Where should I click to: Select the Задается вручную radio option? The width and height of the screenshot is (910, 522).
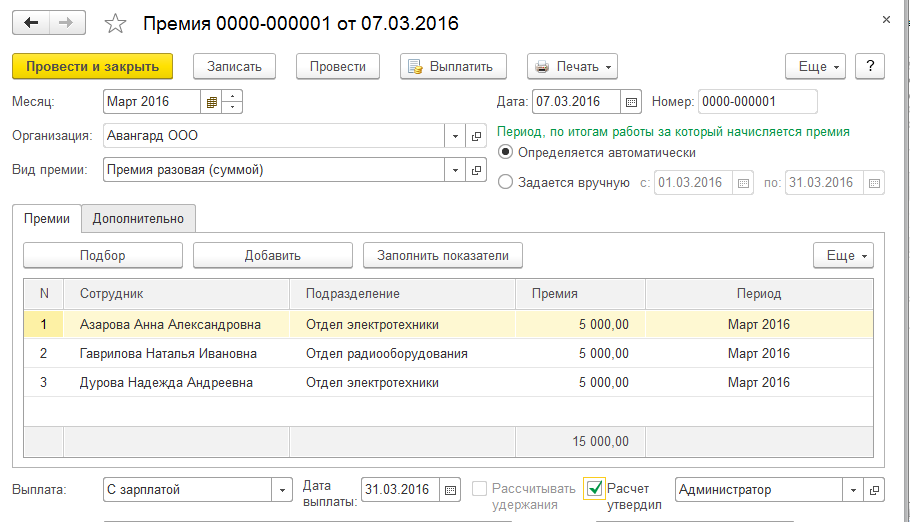(x=506, y=183)
